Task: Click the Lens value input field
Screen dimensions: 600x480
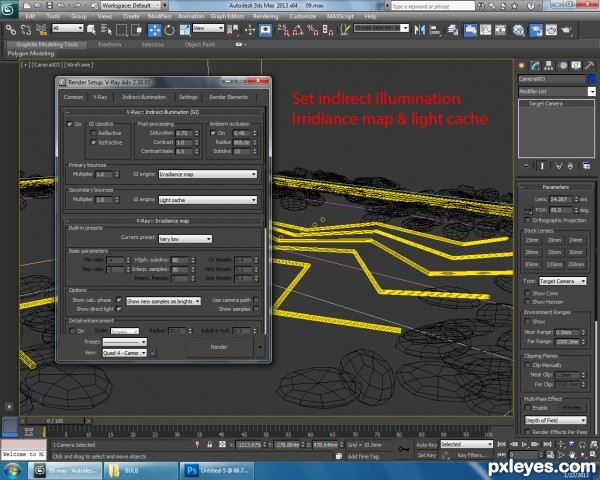Action: coord(561,199)
